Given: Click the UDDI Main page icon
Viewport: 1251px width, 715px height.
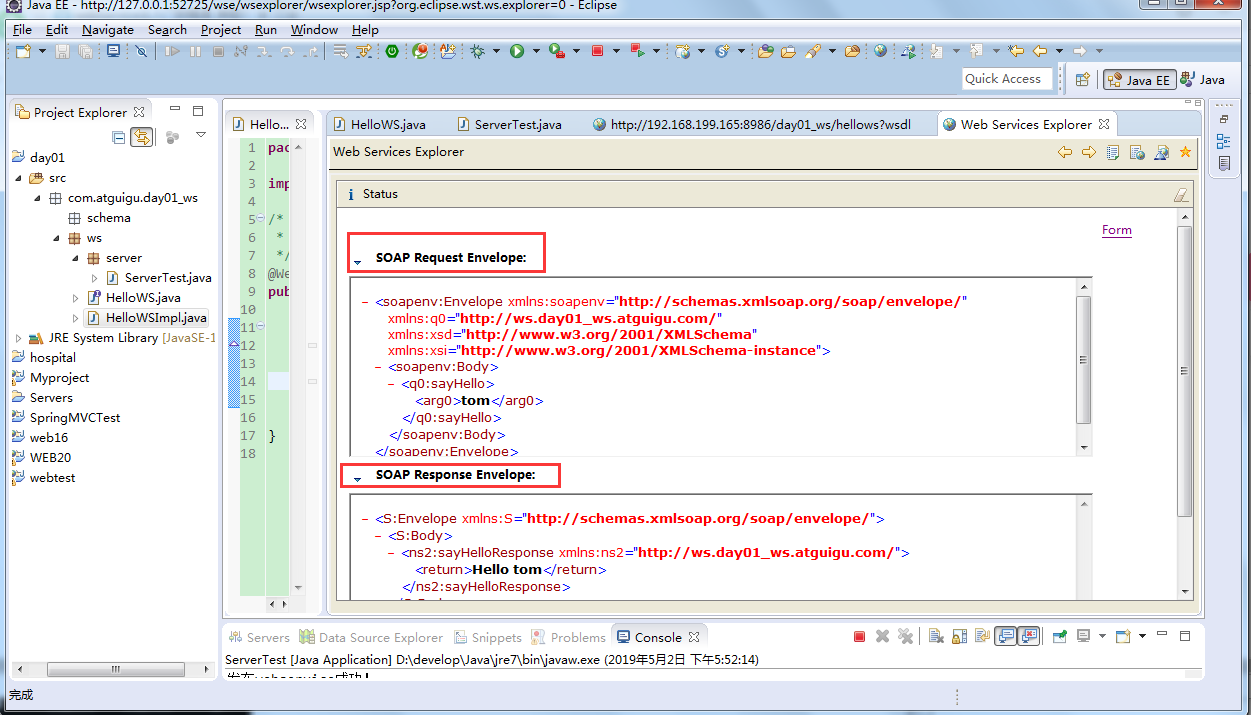Looking at the screenshot, I should point(1113,153).
